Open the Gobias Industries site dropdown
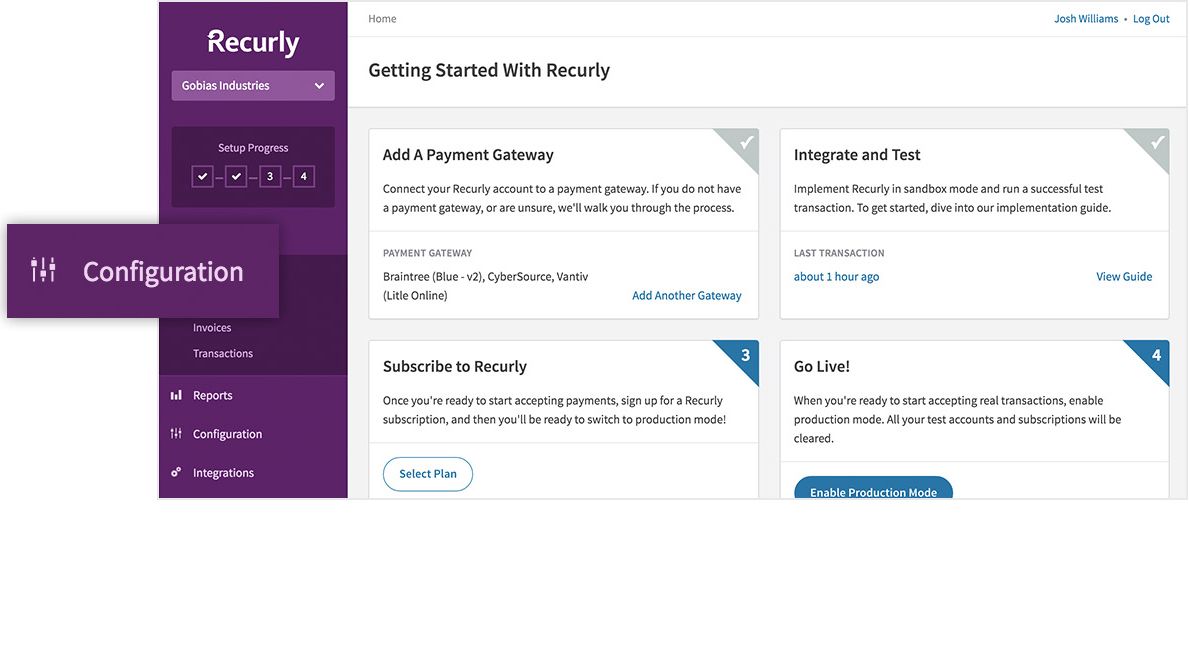 [253, 86]
